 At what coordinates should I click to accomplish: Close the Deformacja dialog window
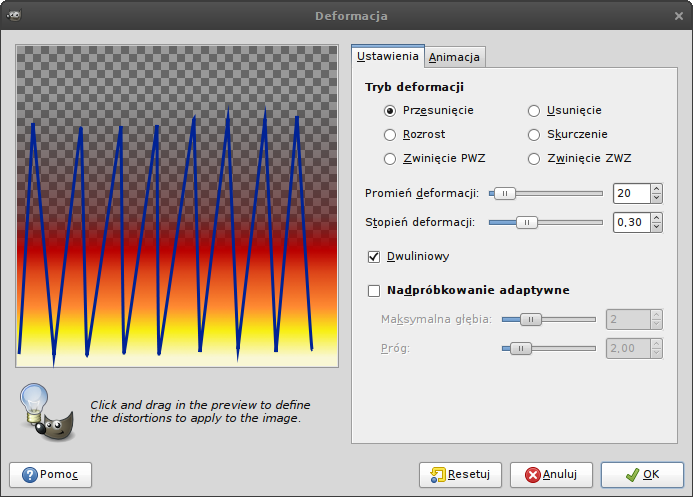[678, 15]
